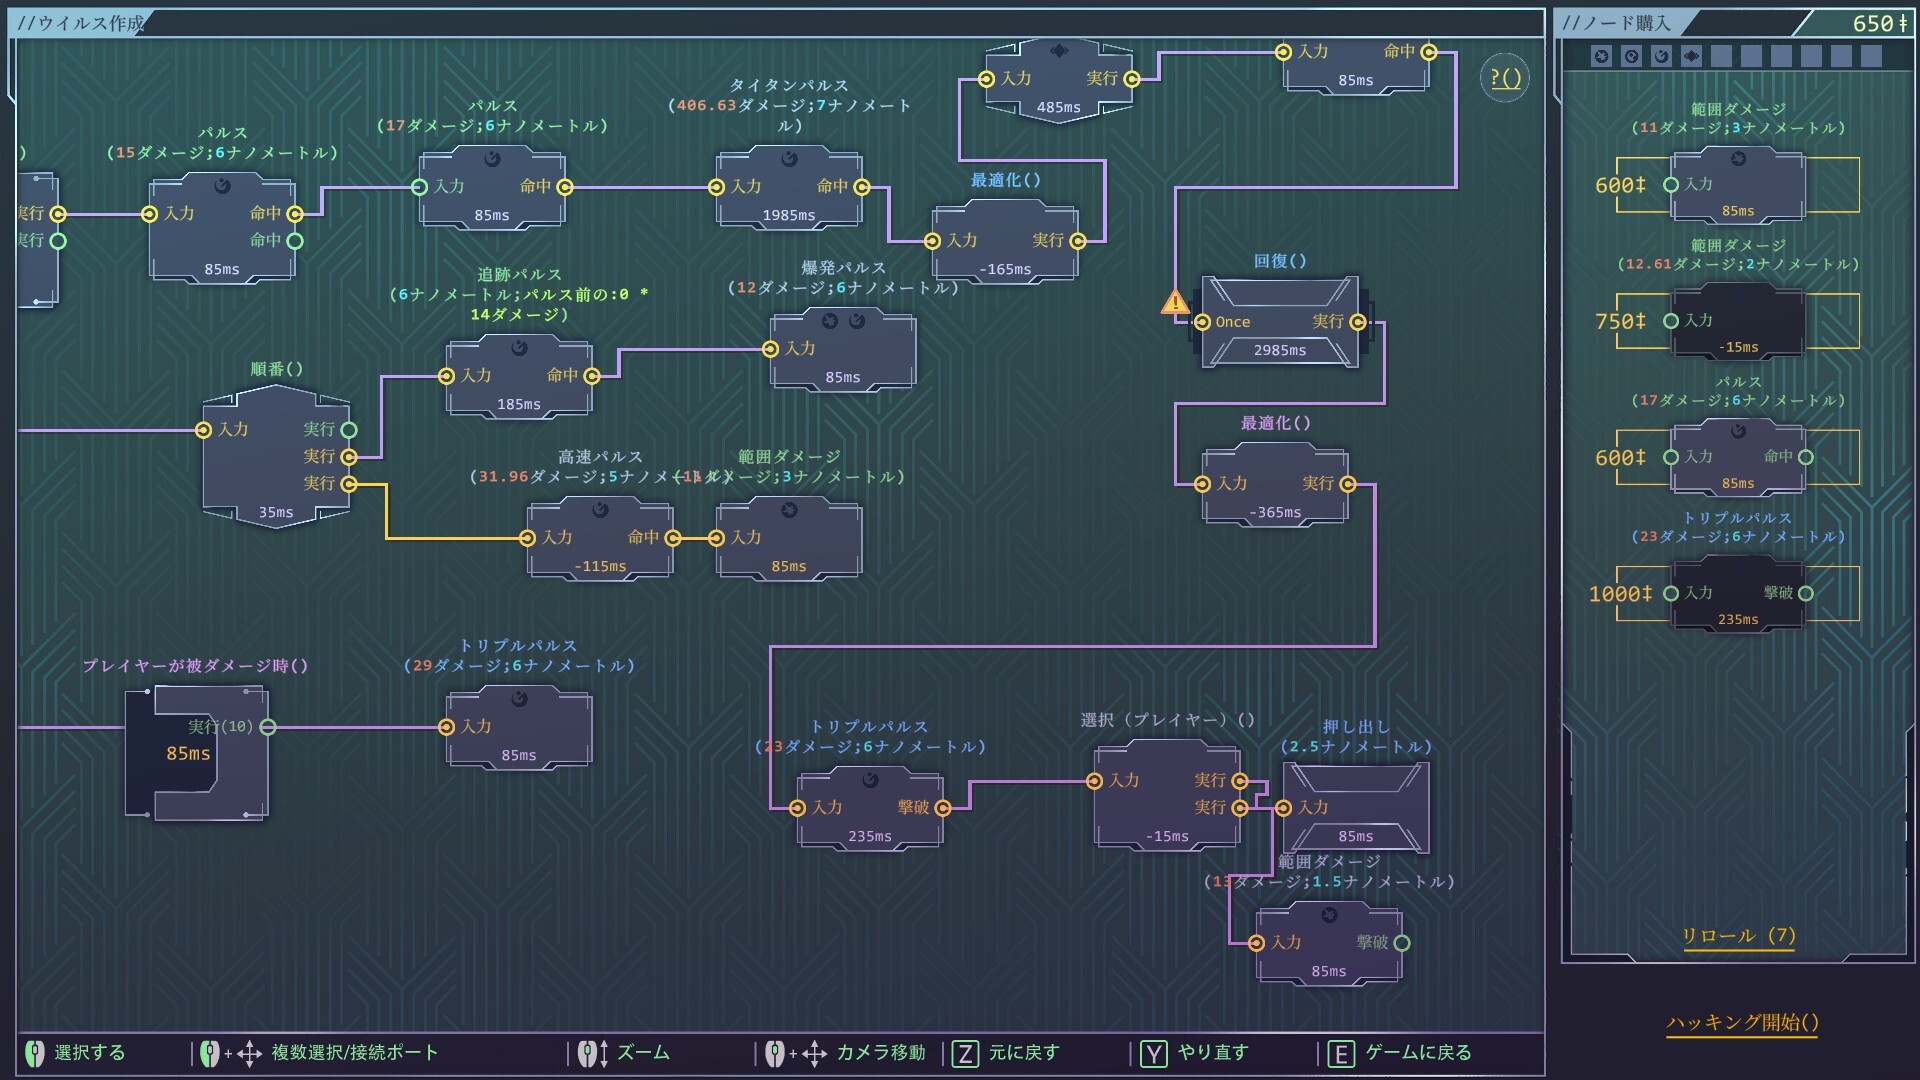Screen dimensions: 1920x1080
Task: Click the 実行(10) port on player damage trigger
Action: [x=268, y=727]
